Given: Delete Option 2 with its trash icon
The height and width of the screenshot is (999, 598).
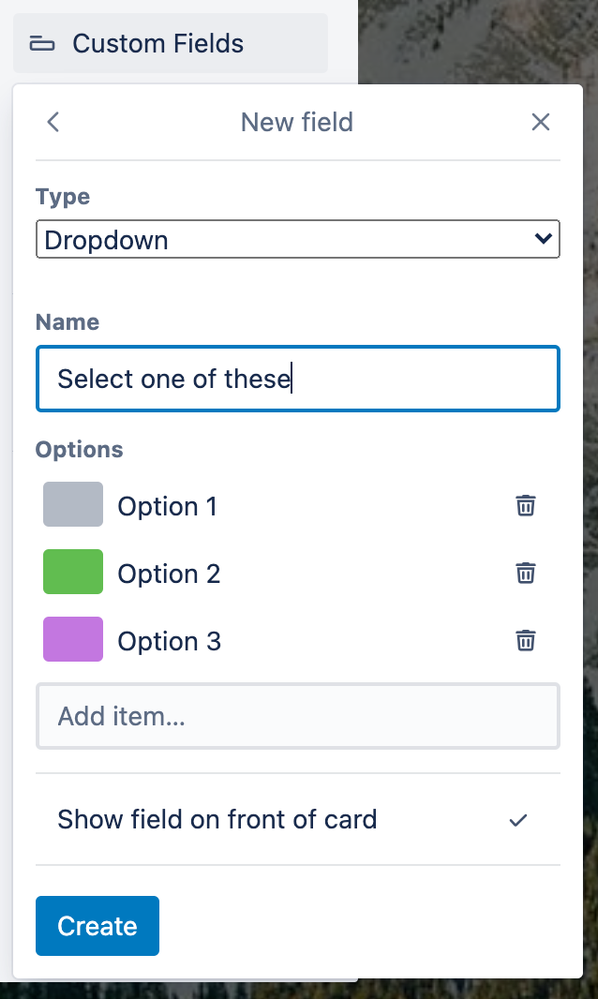Looking at the screenshot, I should click(525, 573).
